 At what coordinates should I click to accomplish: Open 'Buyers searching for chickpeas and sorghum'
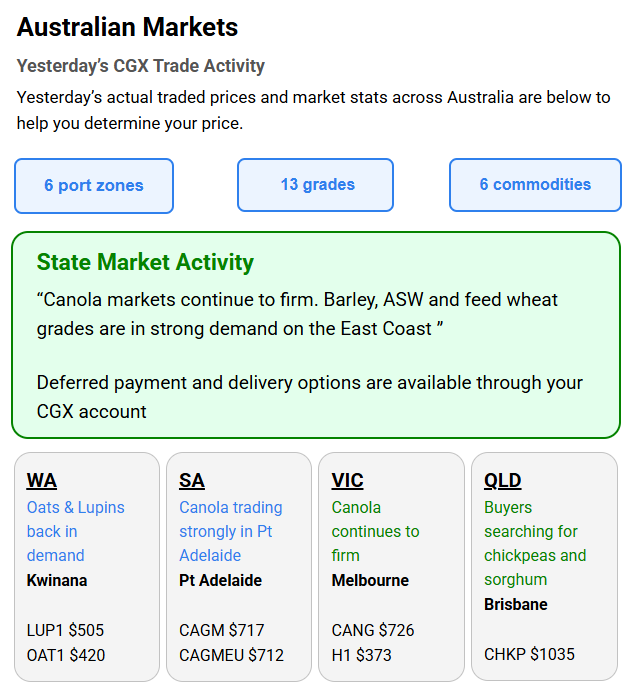tap(534, 543)
